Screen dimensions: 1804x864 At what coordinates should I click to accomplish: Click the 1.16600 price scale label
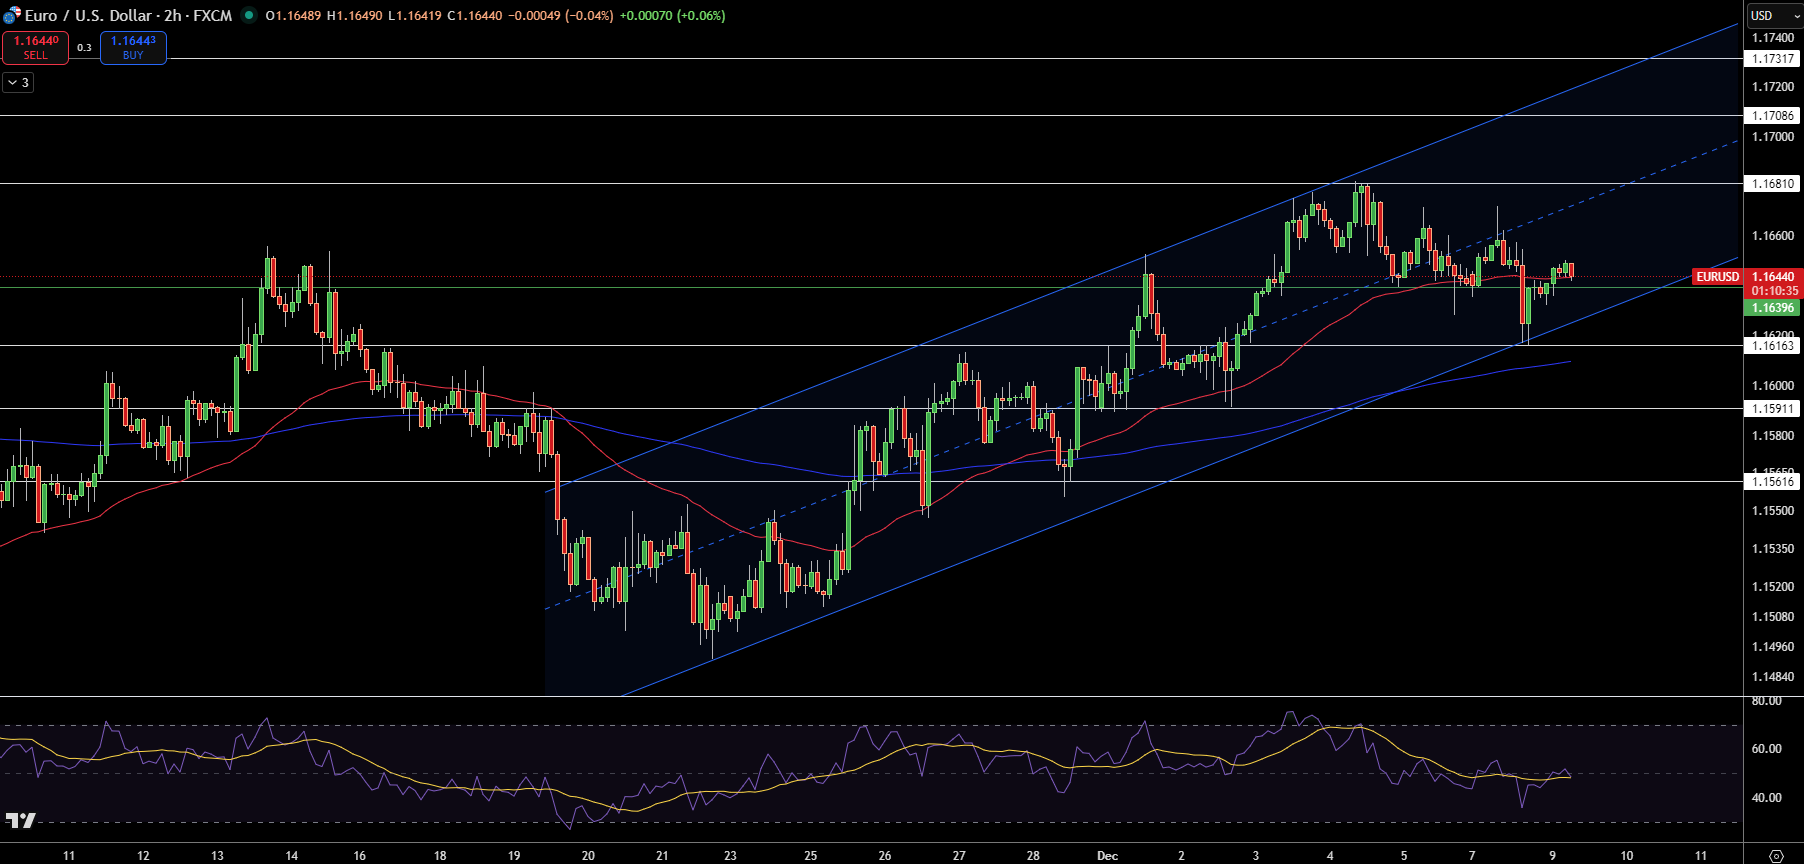(x=1773, y=236)
